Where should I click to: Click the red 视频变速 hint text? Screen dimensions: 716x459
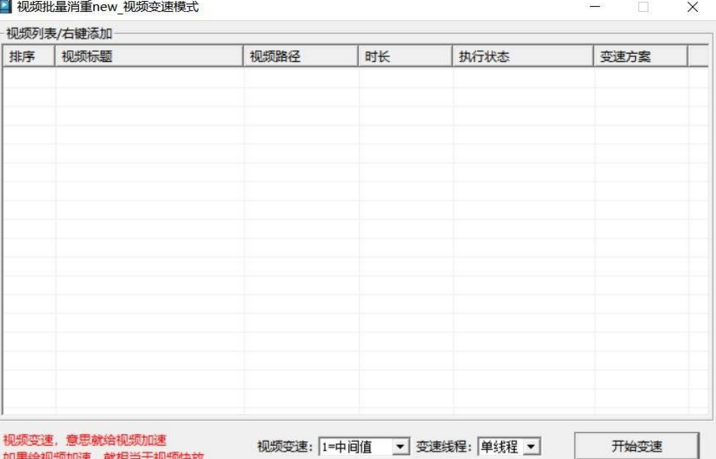[x=85, y=440]
